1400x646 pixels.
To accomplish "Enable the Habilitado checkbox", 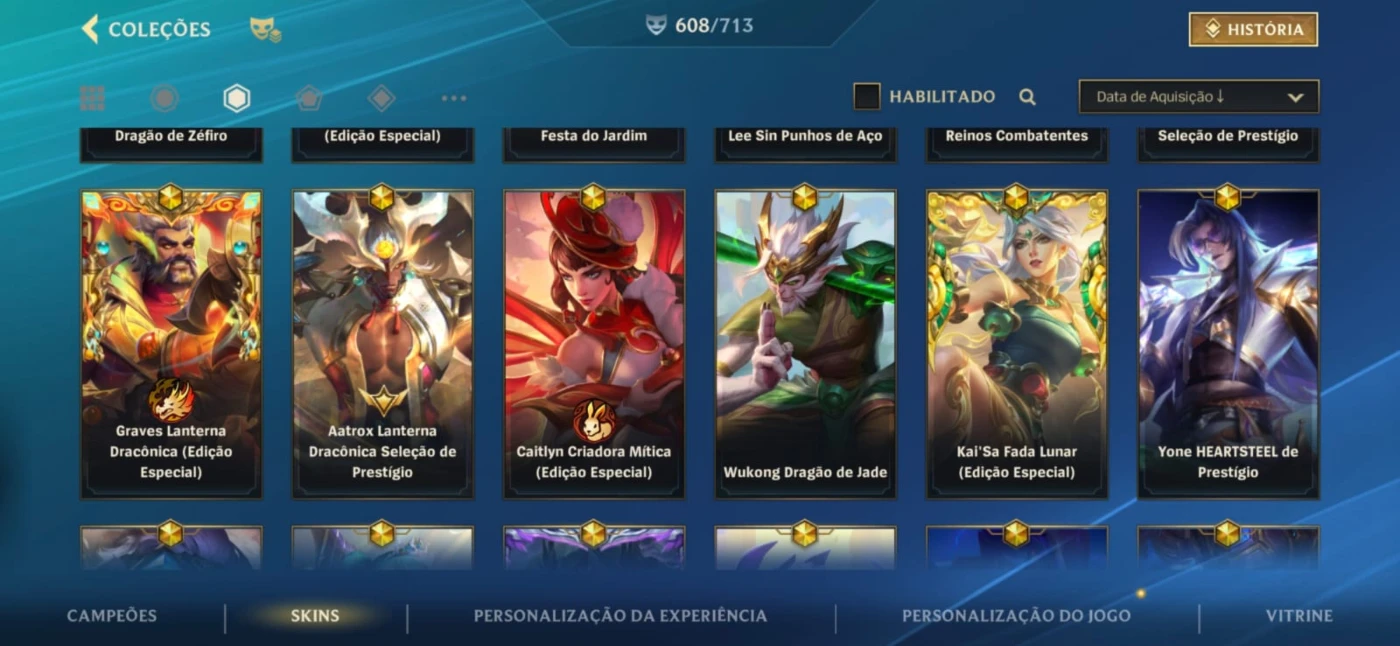I will [867, 97].
